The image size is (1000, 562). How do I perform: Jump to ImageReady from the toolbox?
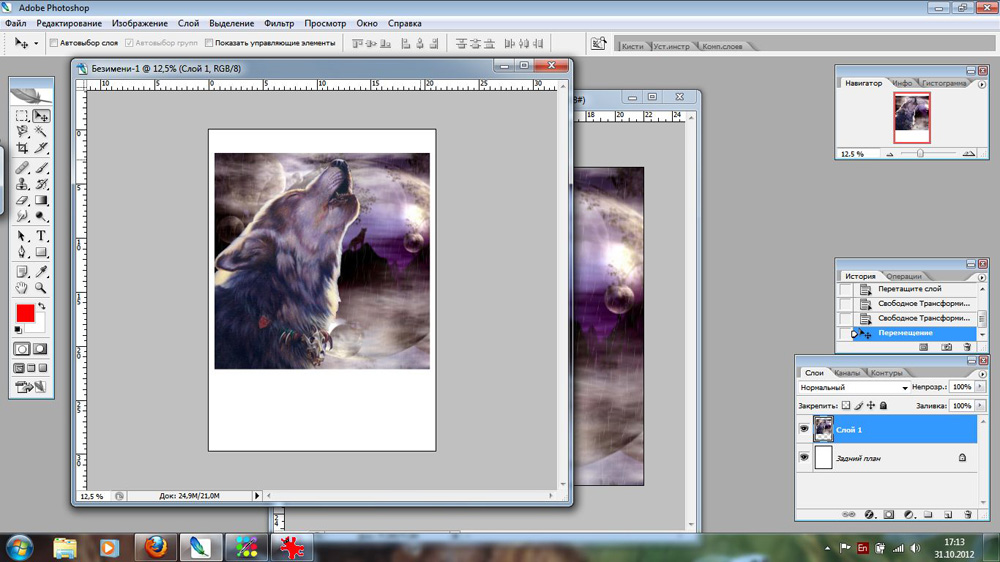pyautogui.click(x=31, y=387)
